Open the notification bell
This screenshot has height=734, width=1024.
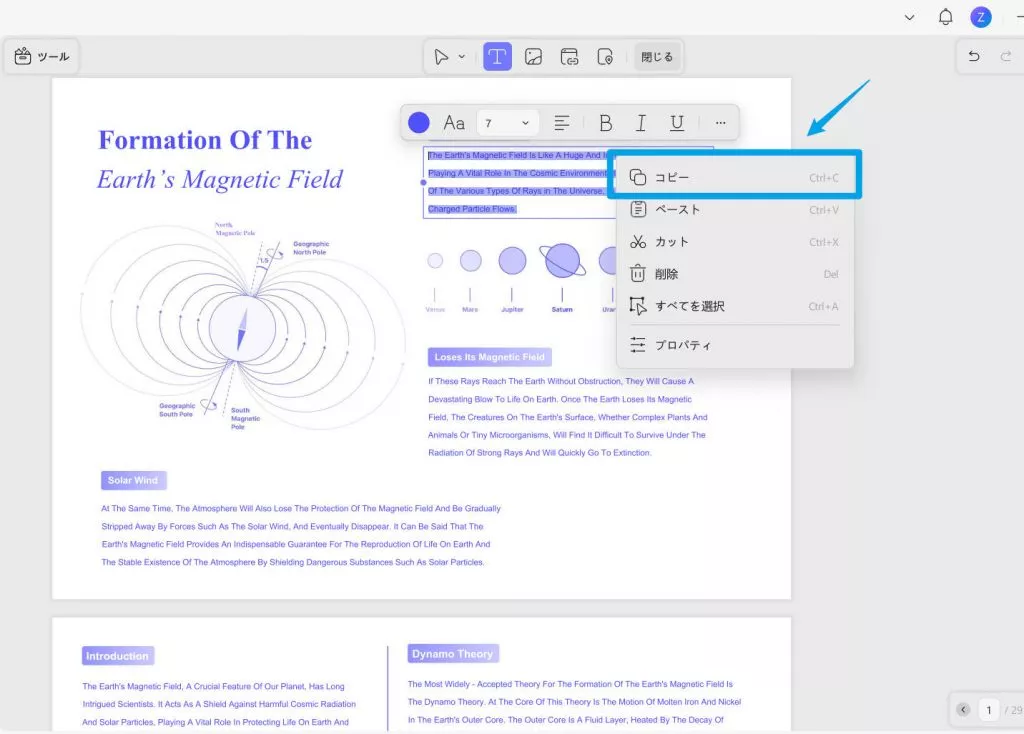[945, 17]
